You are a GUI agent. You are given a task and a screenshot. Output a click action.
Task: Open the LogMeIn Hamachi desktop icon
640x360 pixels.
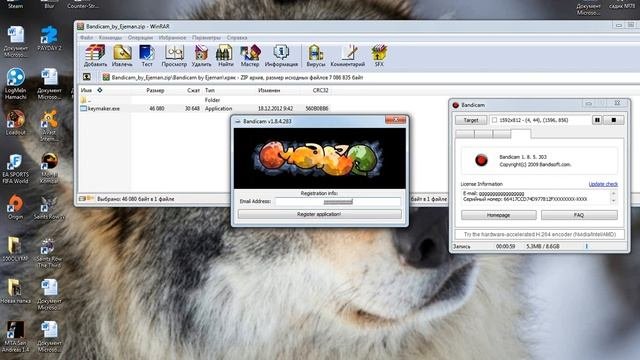(16, 84)
